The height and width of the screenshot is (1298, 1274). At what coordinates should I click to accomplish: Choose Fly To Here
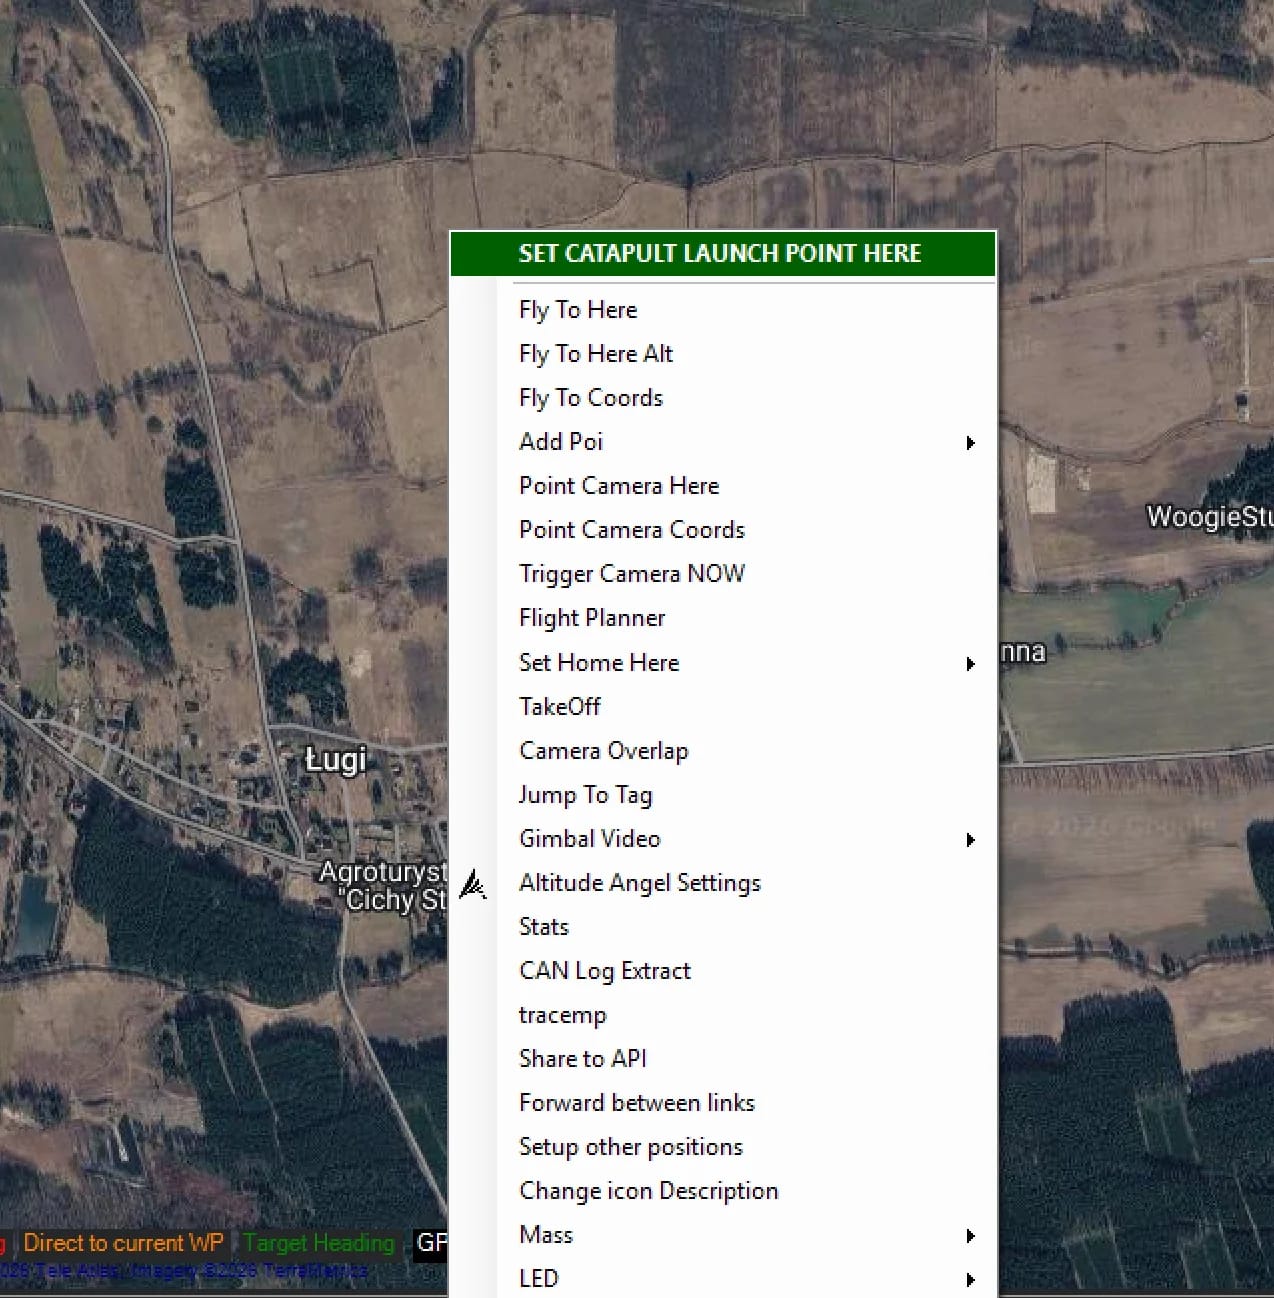click(722, 310)
